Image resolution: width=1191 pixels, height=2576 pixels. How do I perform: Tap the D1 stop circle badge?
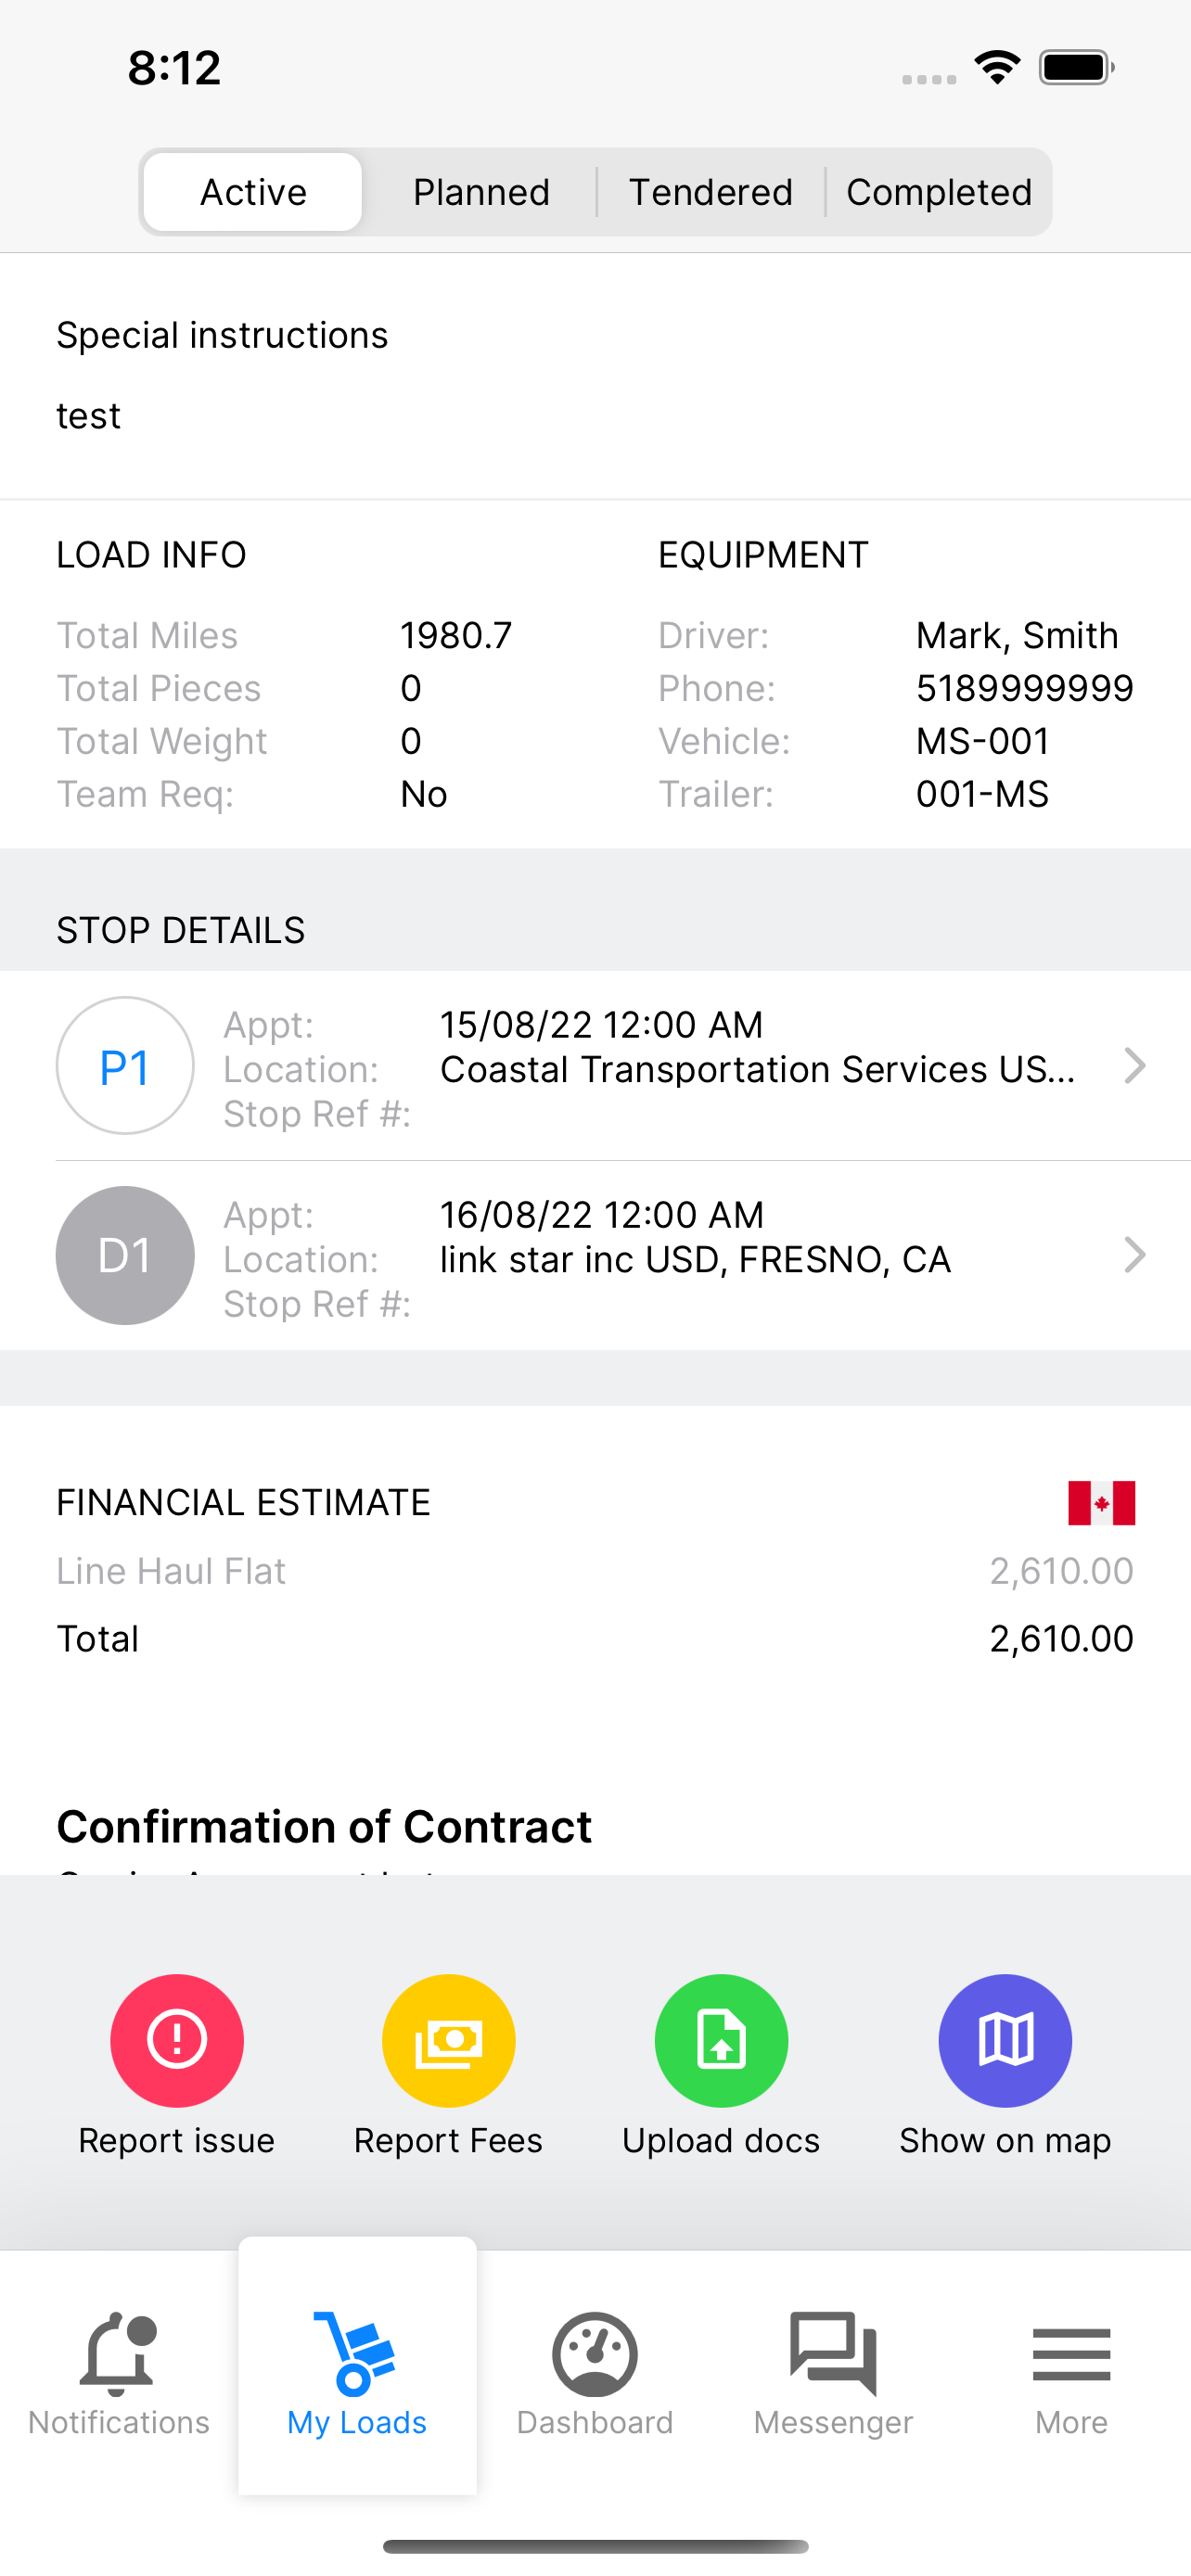[125, 1255]
